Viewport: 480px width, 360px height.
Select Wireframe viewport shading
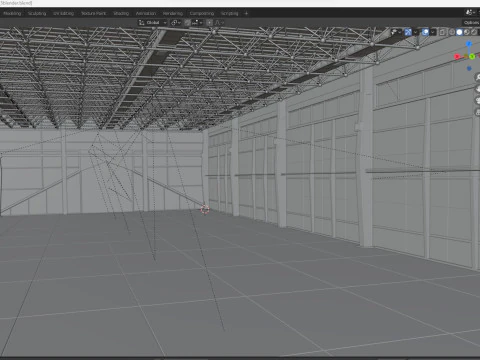pyautogui.click(x=452, y=32)
